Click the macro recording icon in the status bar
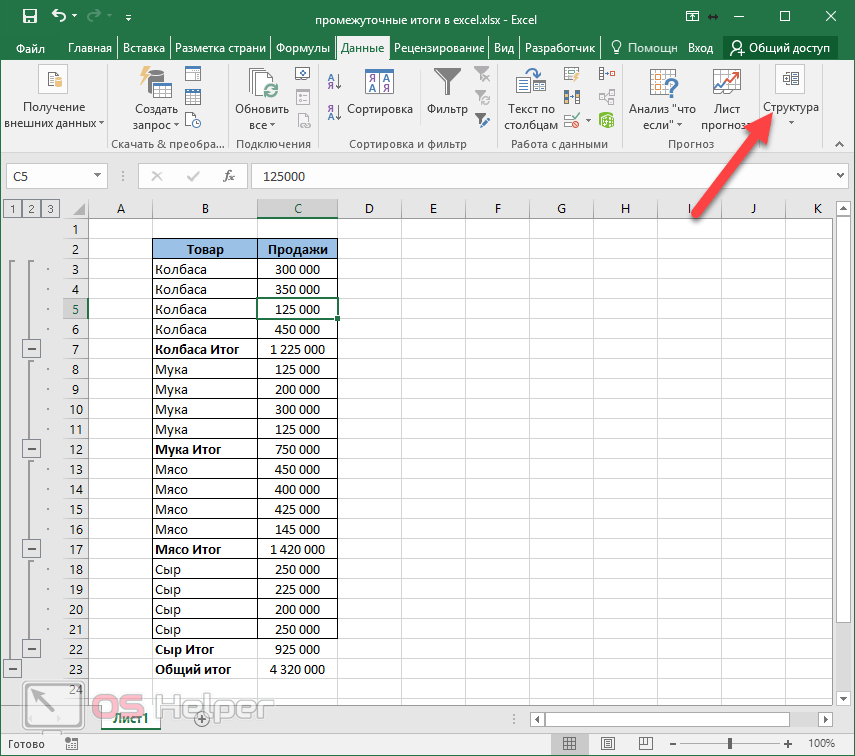Screen dimensions: 855x756 (x=71, y=743)
